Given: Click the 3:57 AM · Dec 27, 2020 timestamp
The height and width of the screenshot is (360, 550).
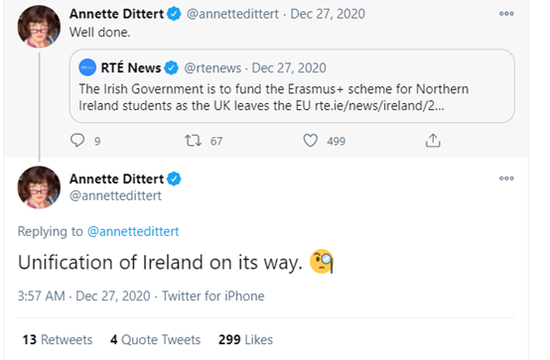Looking at the screenshot, I should coord(84,296).
